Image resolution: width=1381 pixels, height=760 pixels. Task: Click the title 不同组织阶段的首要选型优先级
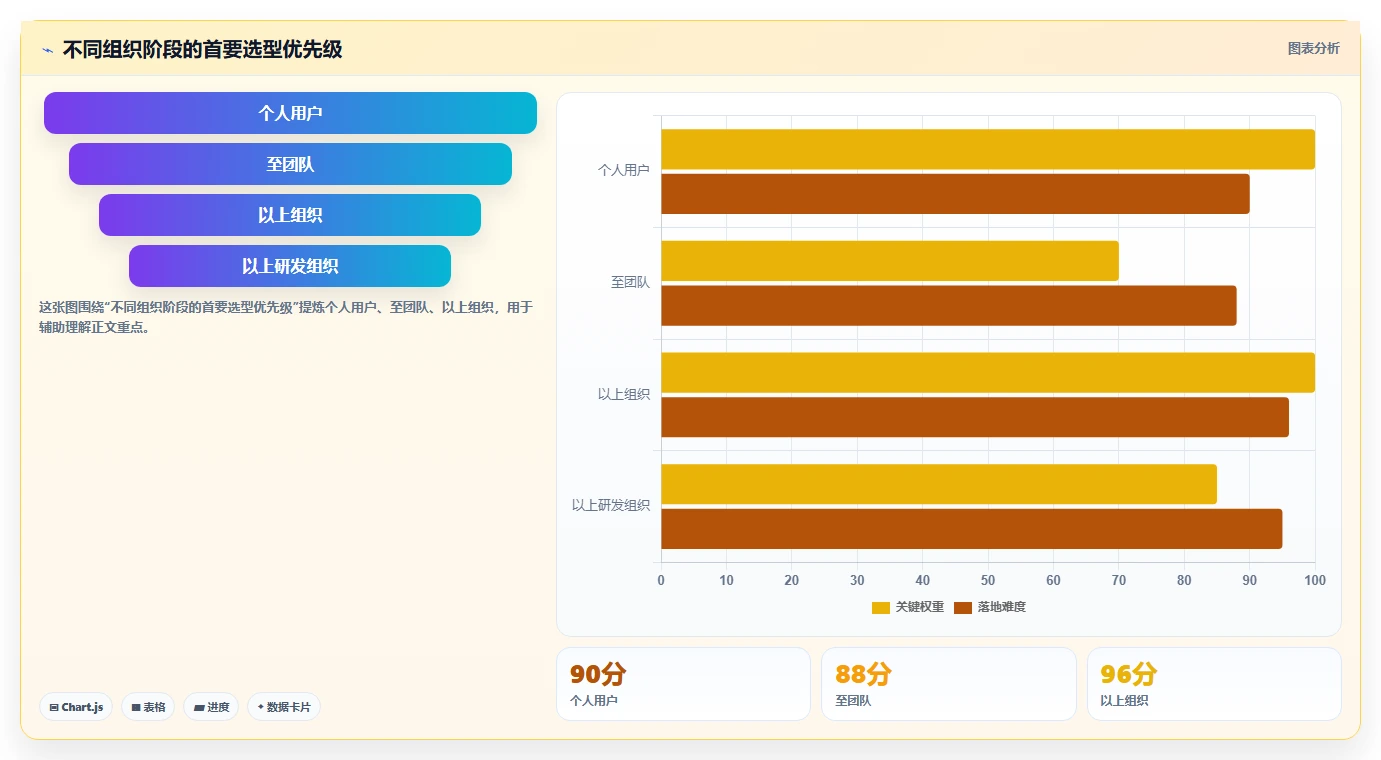pyautogui.click(x=203, y=49)
